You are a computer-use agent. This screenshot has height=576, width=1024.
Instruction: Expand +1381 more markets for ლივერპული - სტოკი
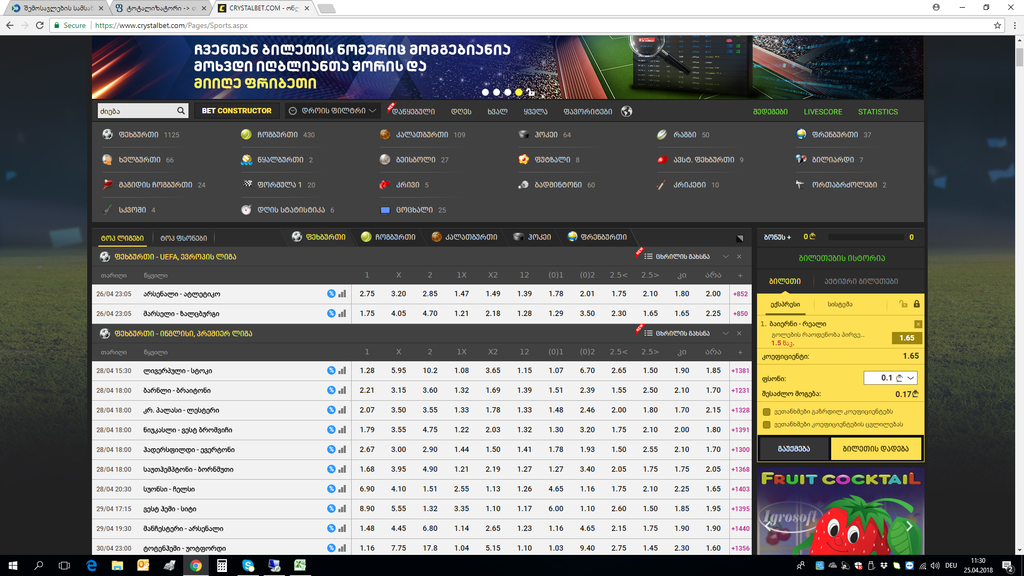[x=741, y=370]
